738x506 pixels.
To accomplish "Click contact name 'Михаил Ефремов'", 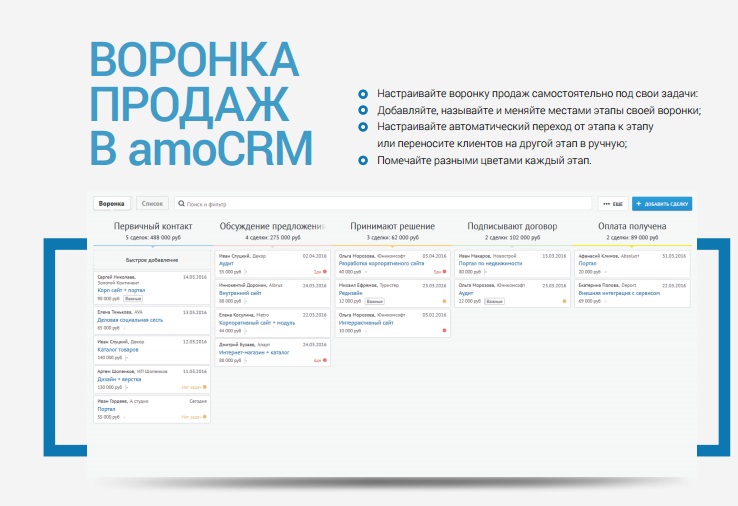I will [x=358, y=285].
